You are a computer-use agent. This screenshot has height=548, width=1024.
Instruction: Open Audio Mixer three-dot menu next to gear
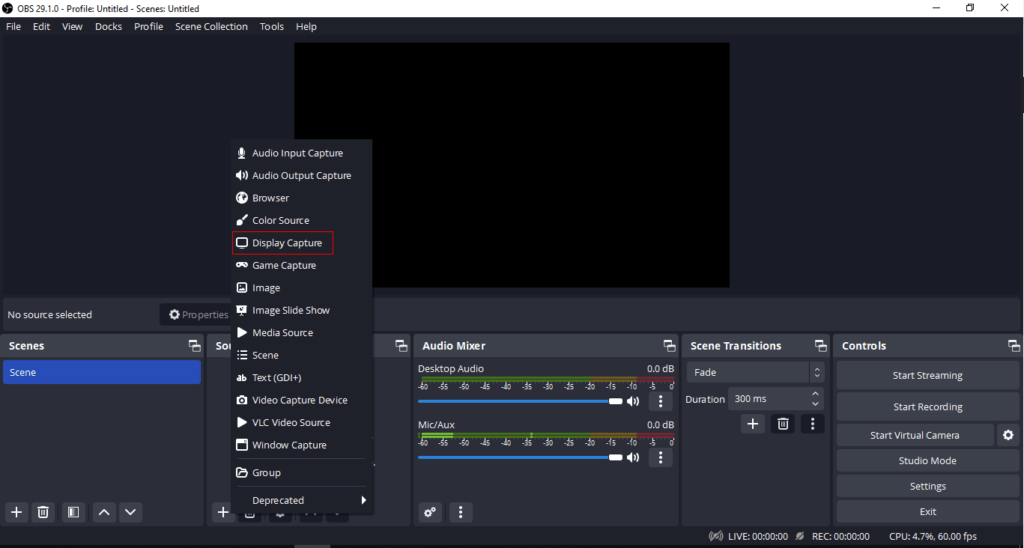[x=460, y=512]
